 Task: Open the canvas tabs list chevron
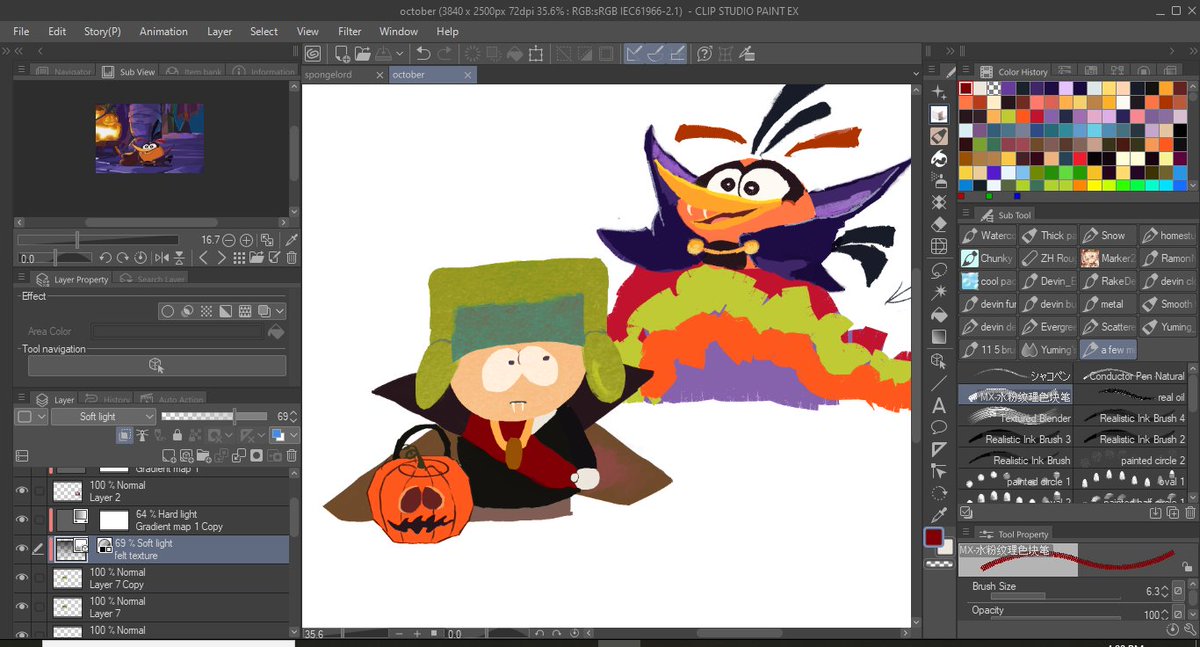[x=914, y=75]
